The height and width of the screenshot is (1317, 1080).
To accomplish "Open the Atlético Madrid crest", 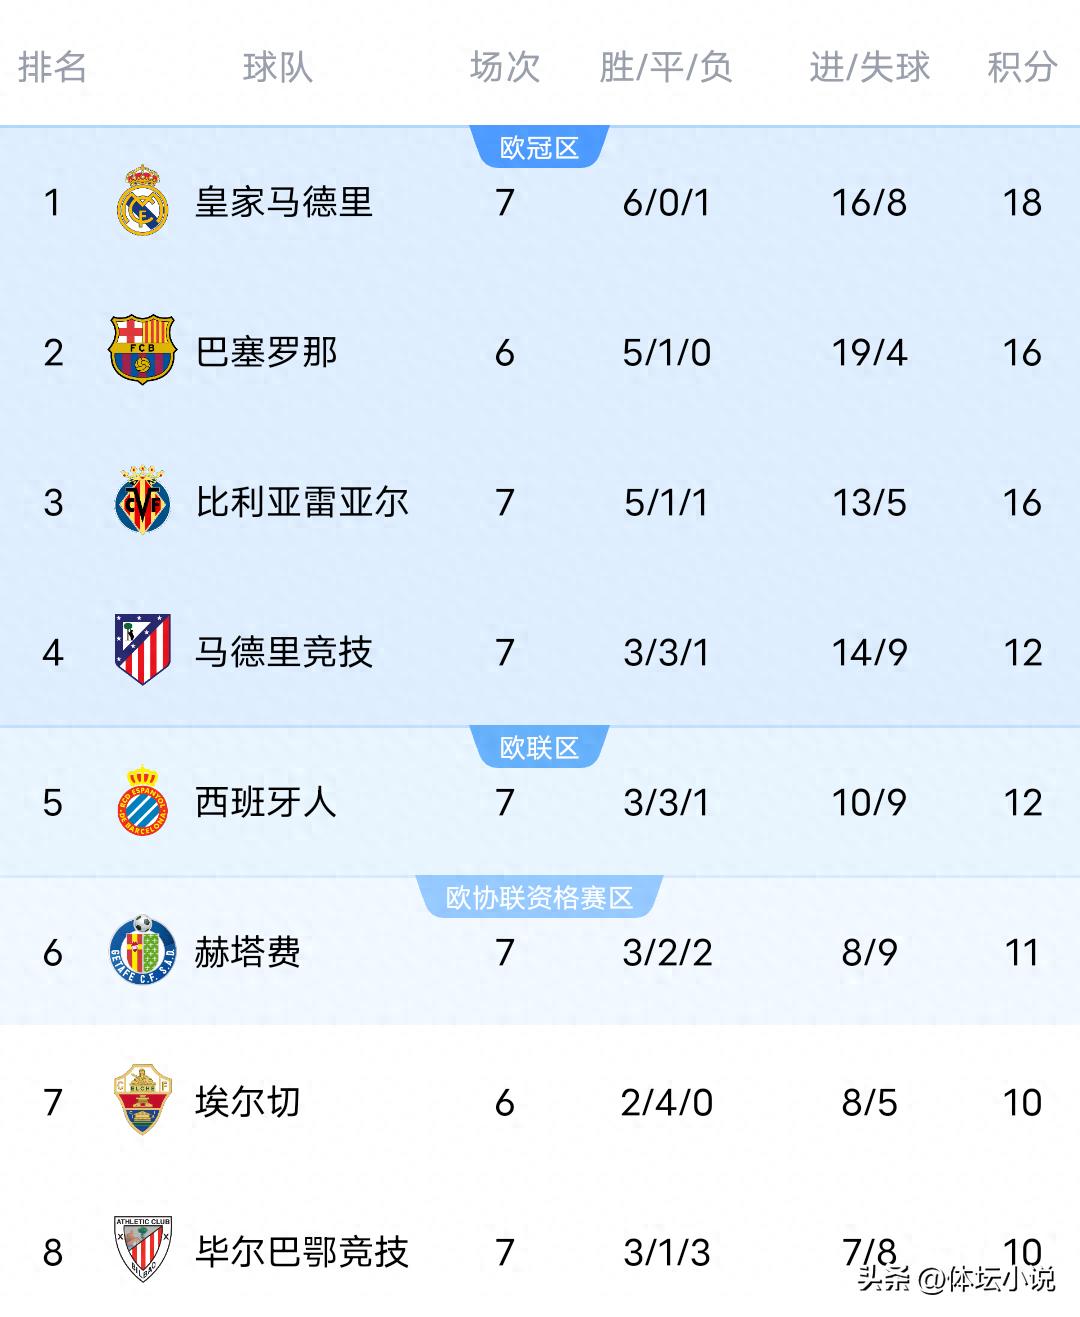I will click(143, 651).
